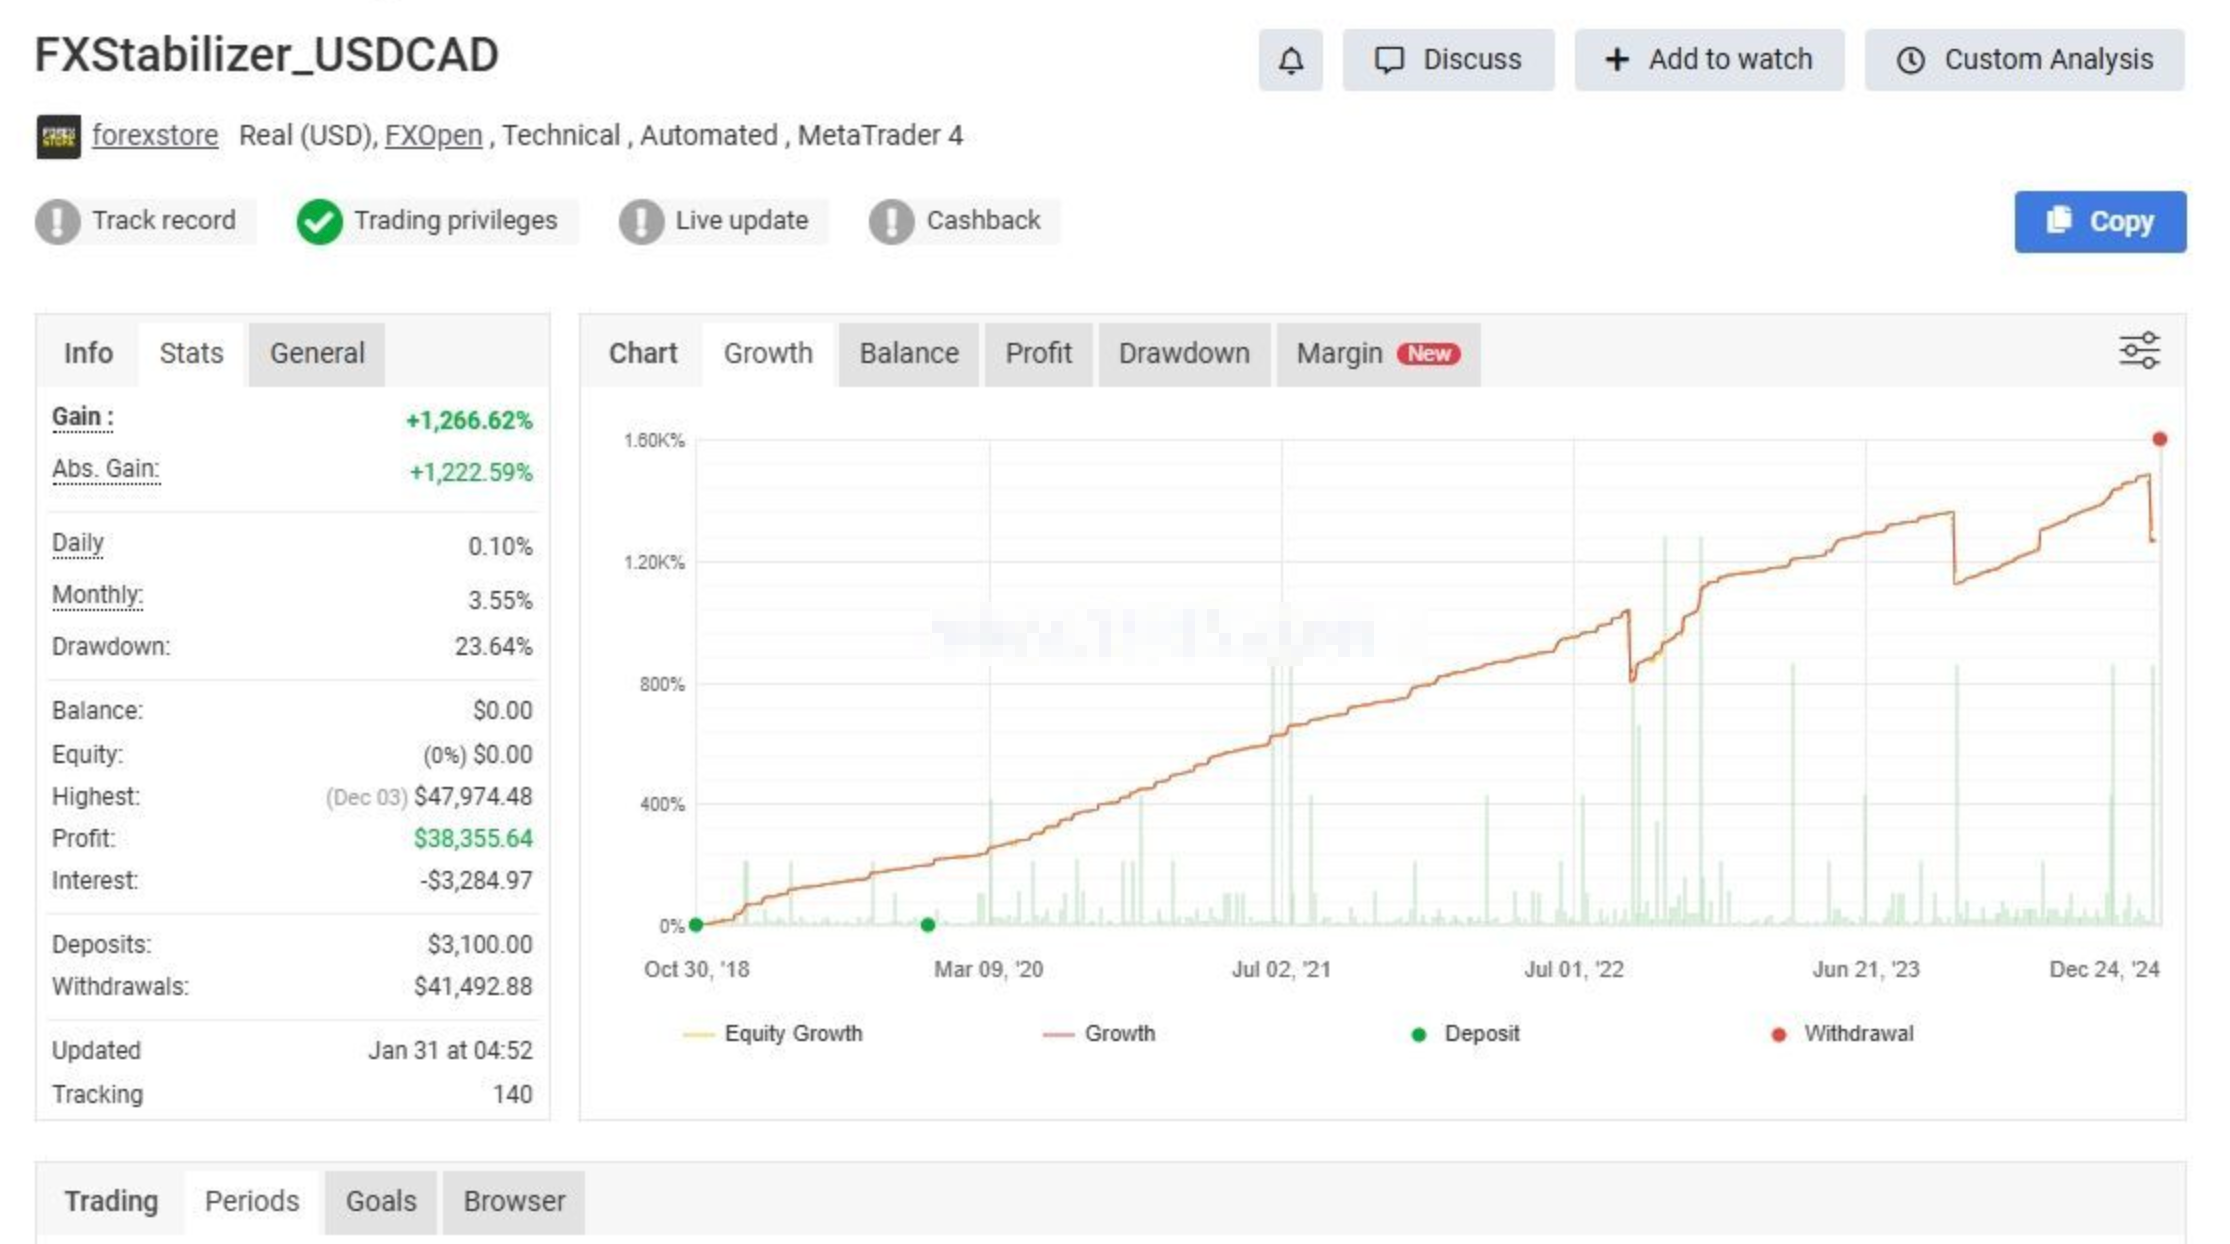Click the Add to watch button
This screenshot has width=2230, height=1244.
pos(1709,60)
